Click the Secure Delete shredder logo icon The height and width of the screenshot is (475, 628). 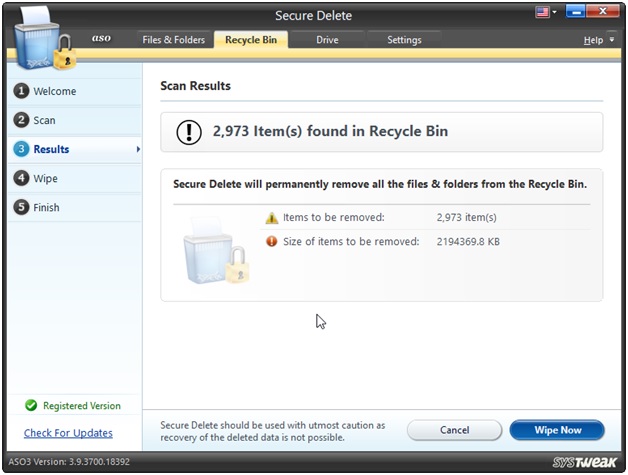[40, 39]
